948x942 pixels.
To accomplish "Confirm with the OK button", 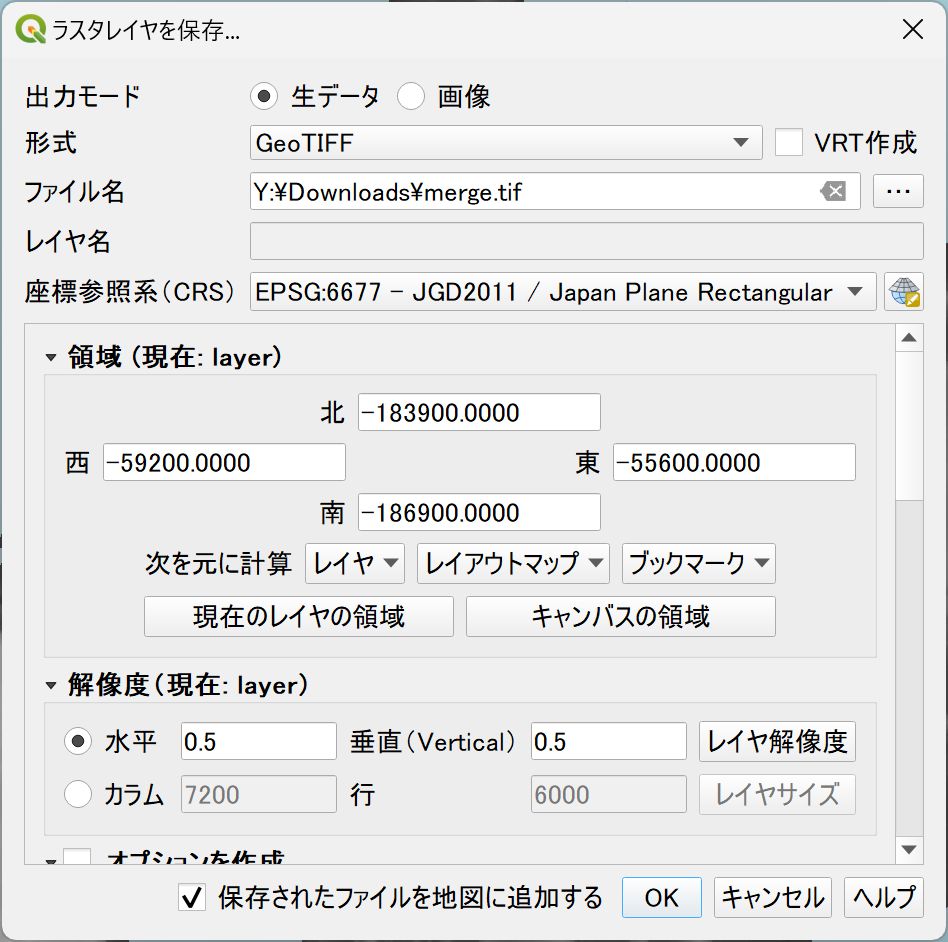I will click(x=662, y=898).
